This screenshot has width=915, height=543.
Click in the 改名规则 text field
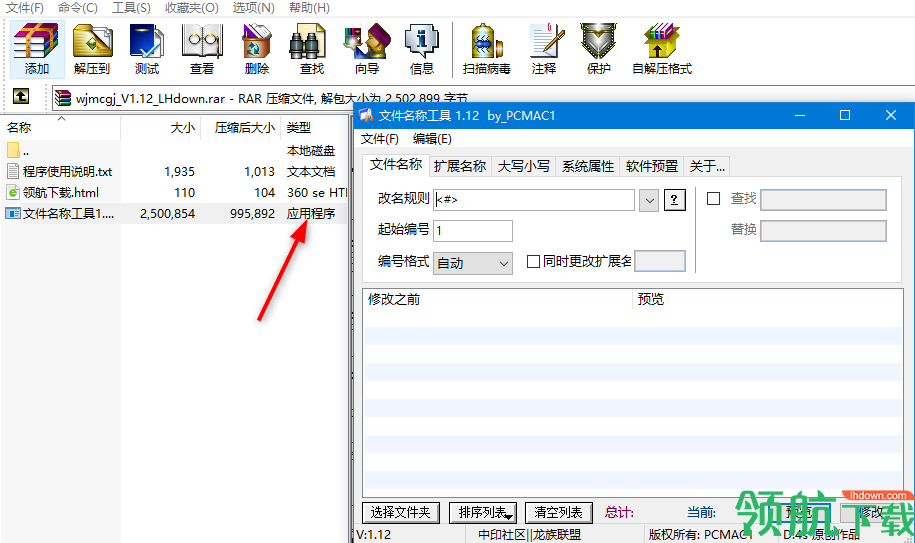coord(534,200)
